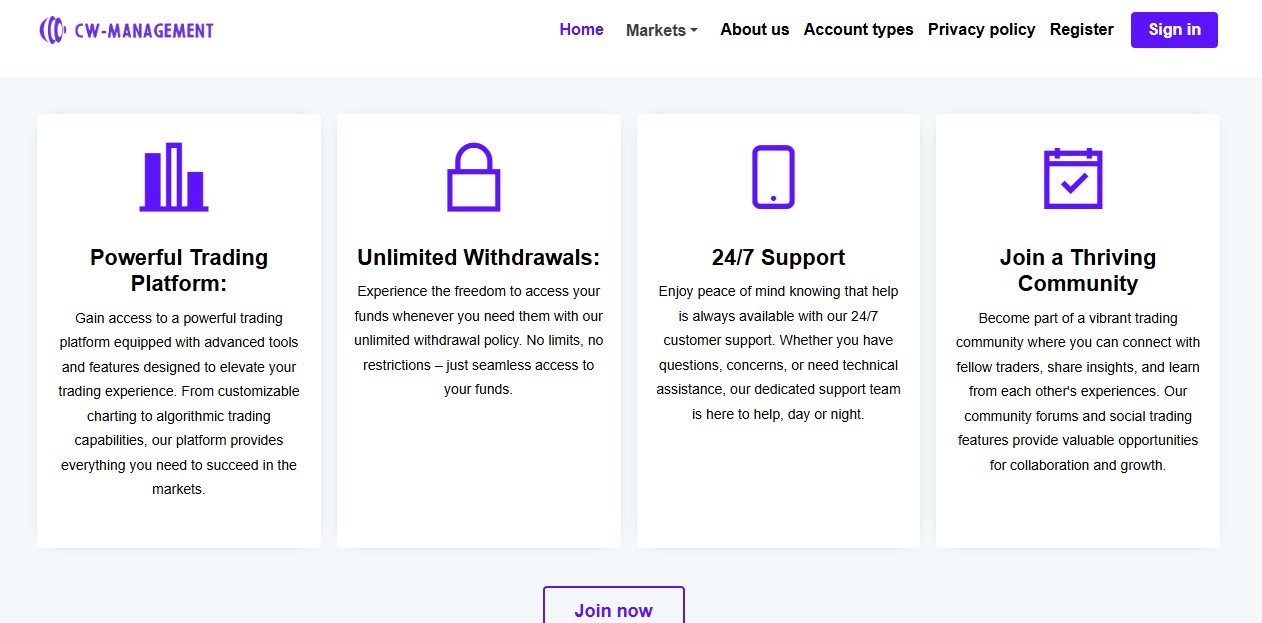
Task: Click the Powerful Trading Platform card
Action: (x=178, y=330)
